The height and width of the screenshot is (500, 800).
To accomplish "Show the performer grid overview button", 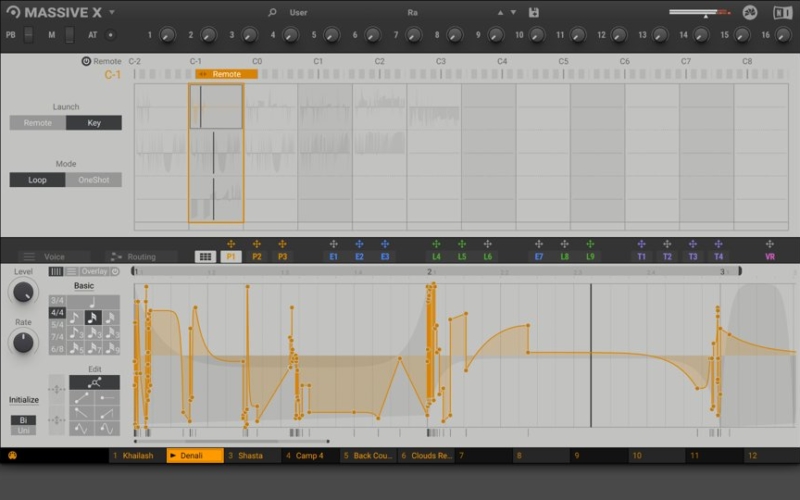I will [x=205, y=257].
